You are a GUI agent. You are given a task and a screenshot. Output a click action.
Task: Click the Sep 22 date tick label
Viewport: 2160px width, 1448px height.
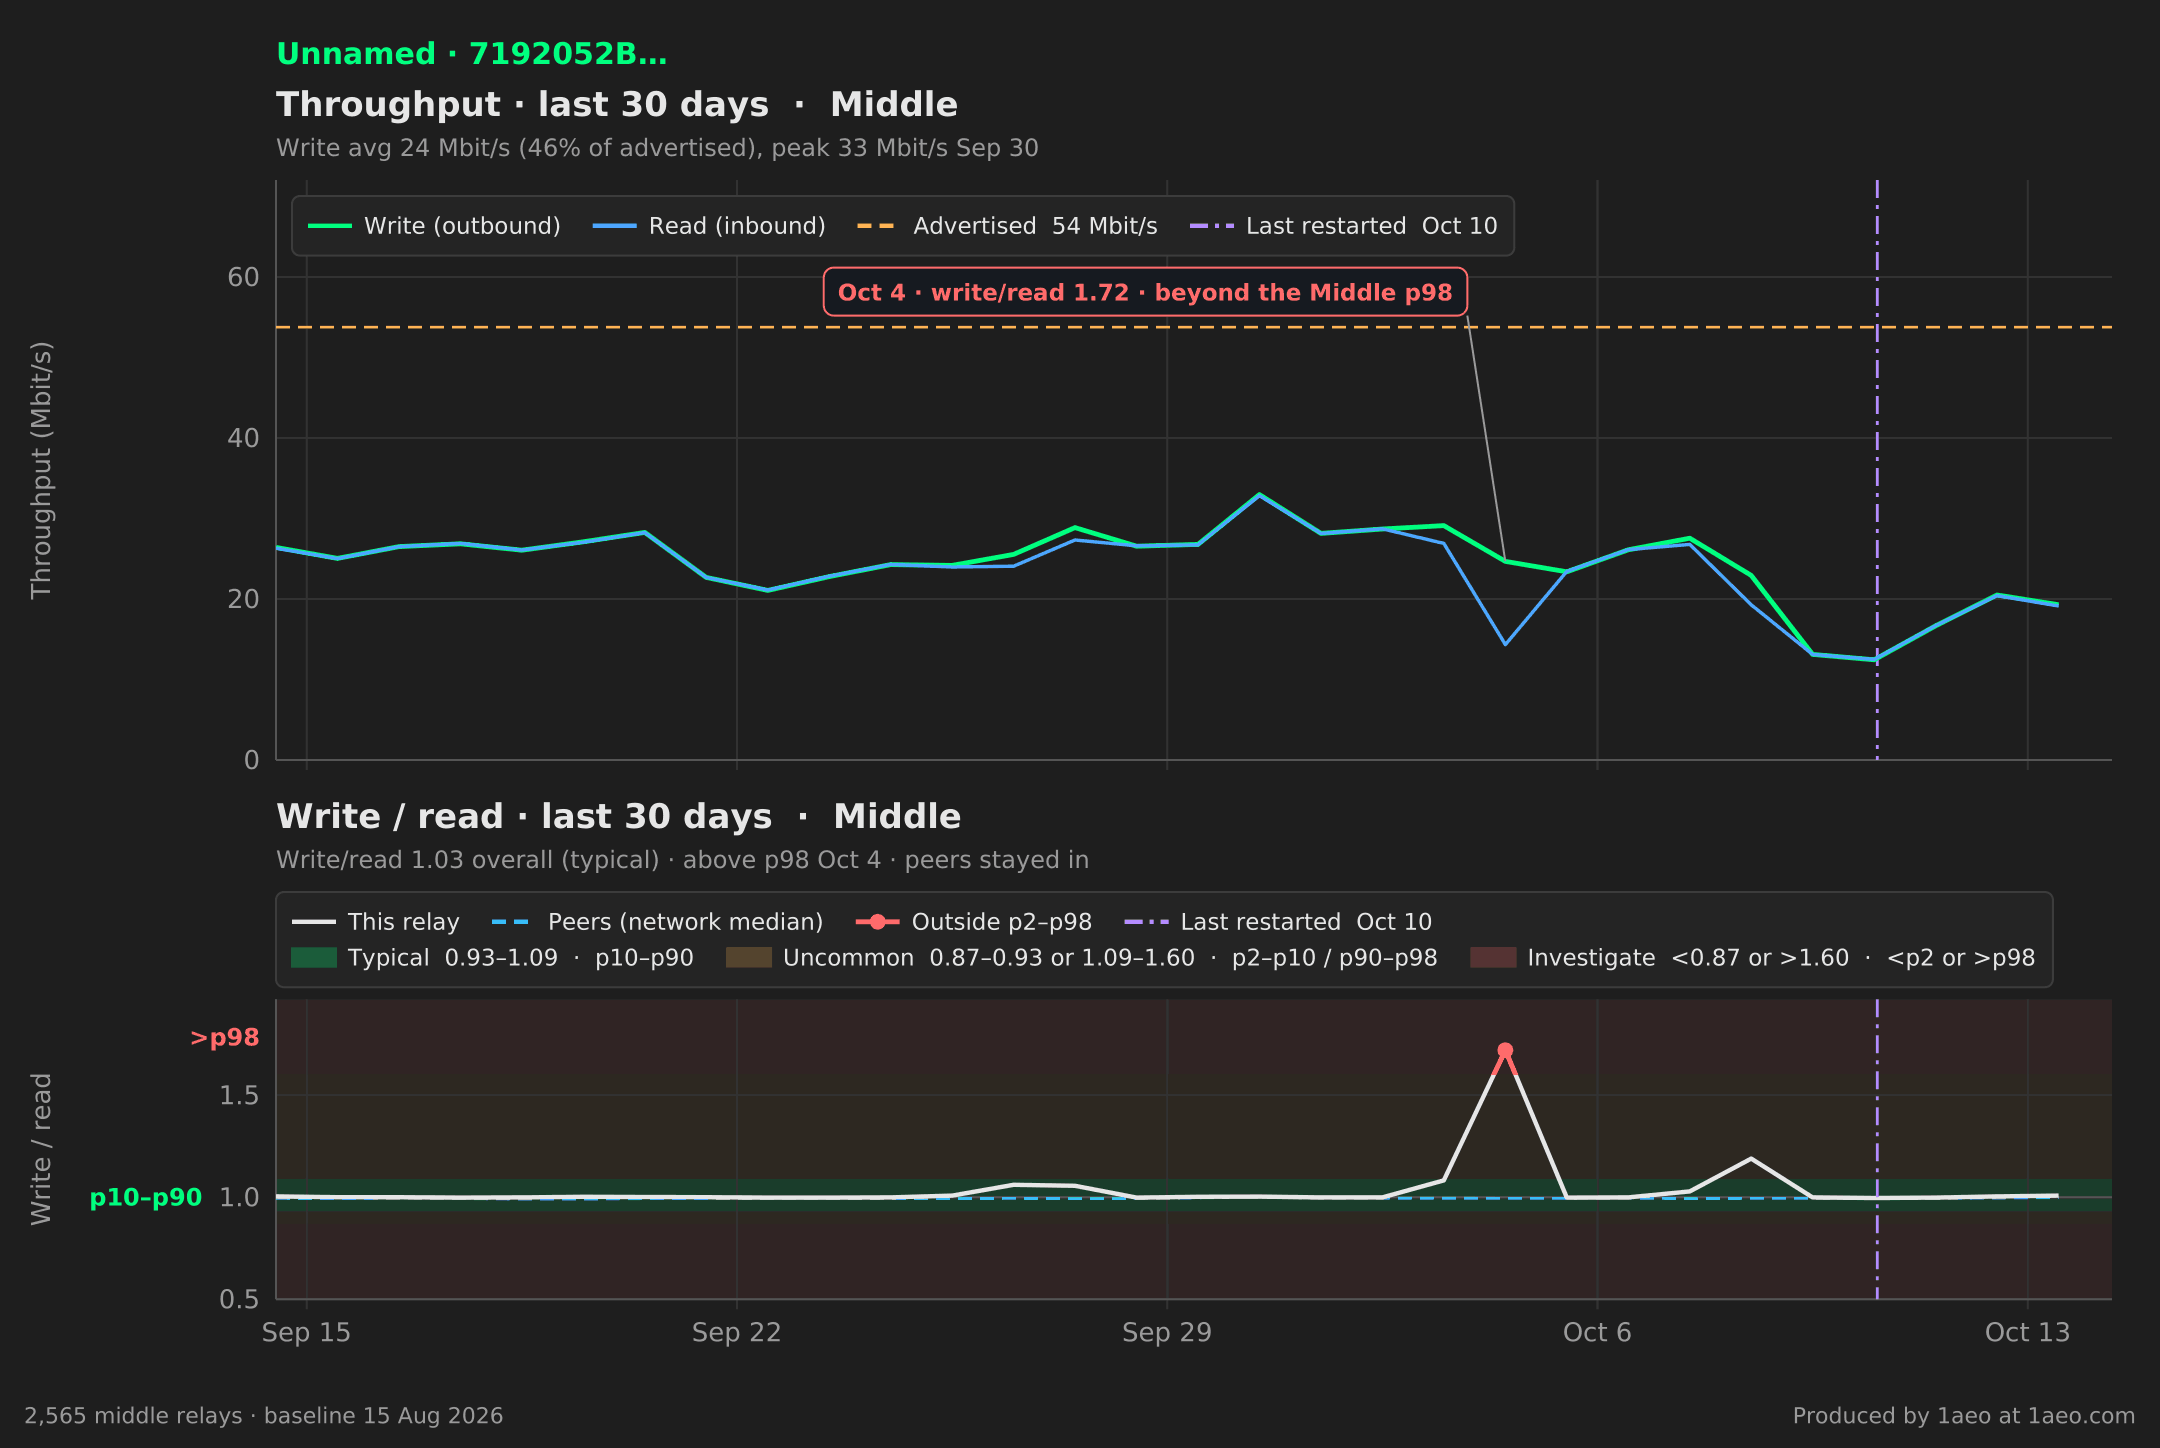736,1333
